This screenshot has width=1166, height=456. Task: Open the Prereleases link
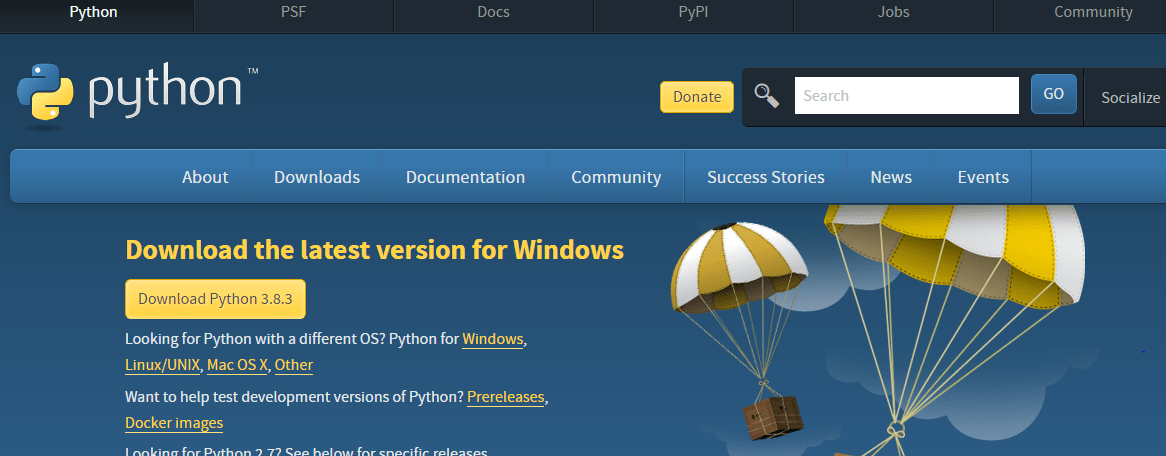[x=506, y=397]
